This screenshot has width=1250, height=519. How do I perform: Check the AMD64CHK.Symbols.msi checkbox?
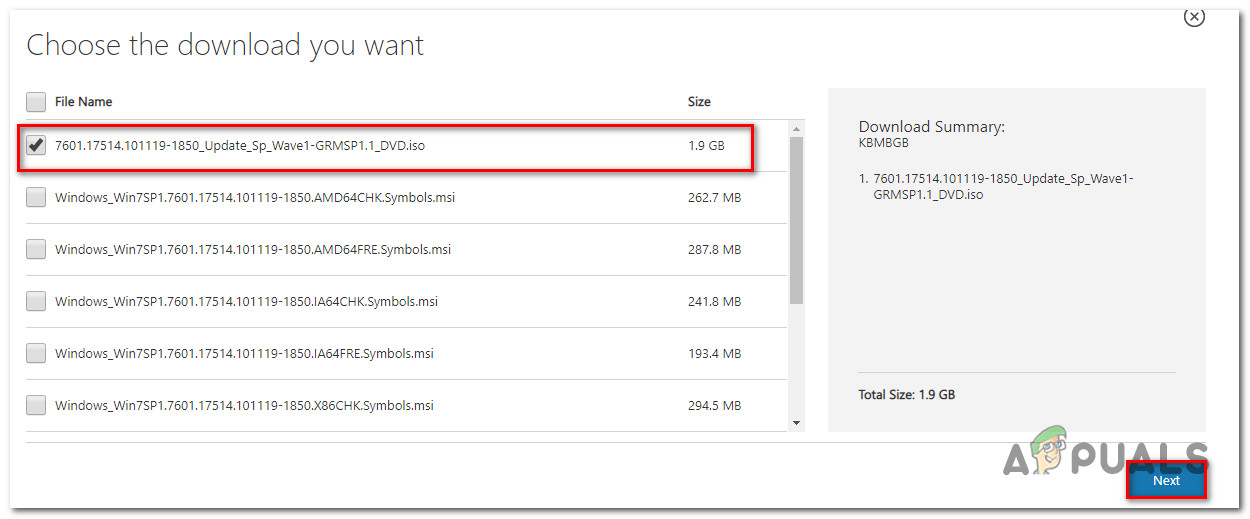coord(36,197)
